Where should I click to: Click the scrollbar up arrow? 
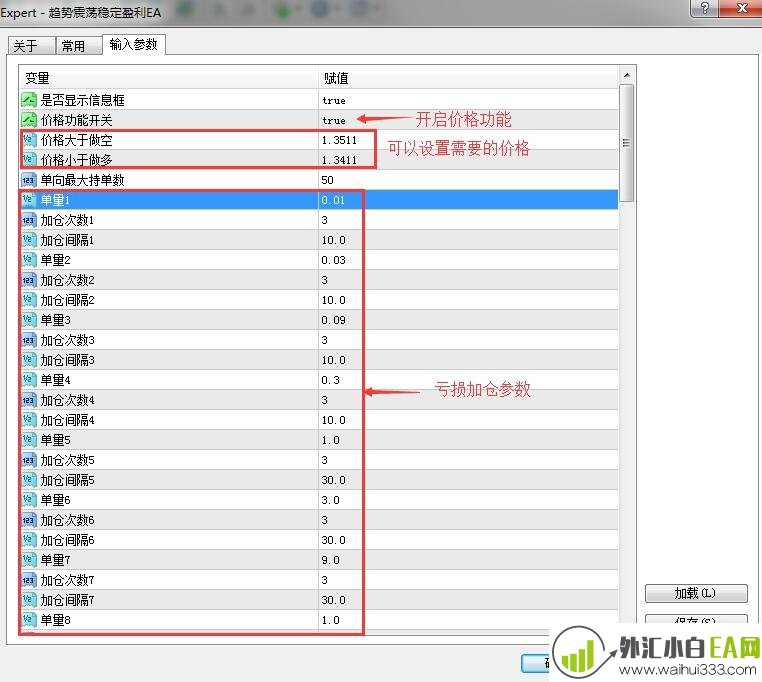click(627, 75)
